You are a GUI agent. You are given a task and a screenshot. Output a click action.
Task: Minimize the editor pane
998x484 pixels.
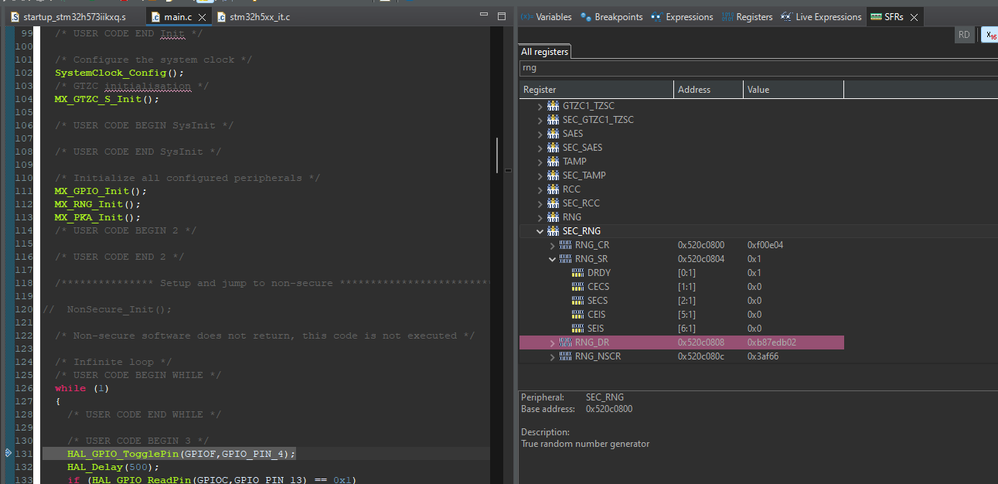(483, 16)
